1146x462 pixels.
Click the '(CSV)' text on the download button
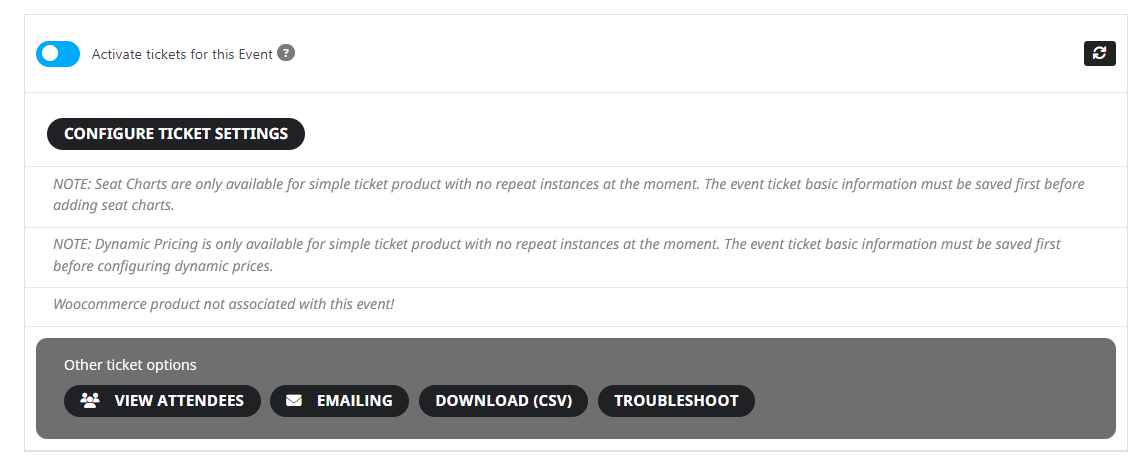point(552,401)
